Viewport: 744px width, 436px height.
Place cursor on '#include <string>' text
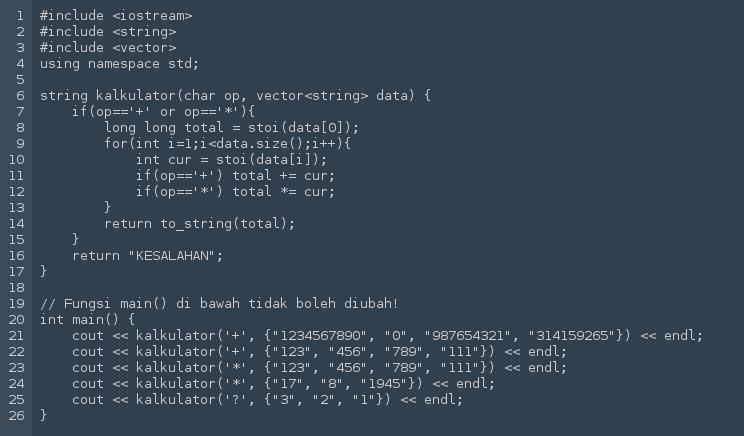point(108,32)
